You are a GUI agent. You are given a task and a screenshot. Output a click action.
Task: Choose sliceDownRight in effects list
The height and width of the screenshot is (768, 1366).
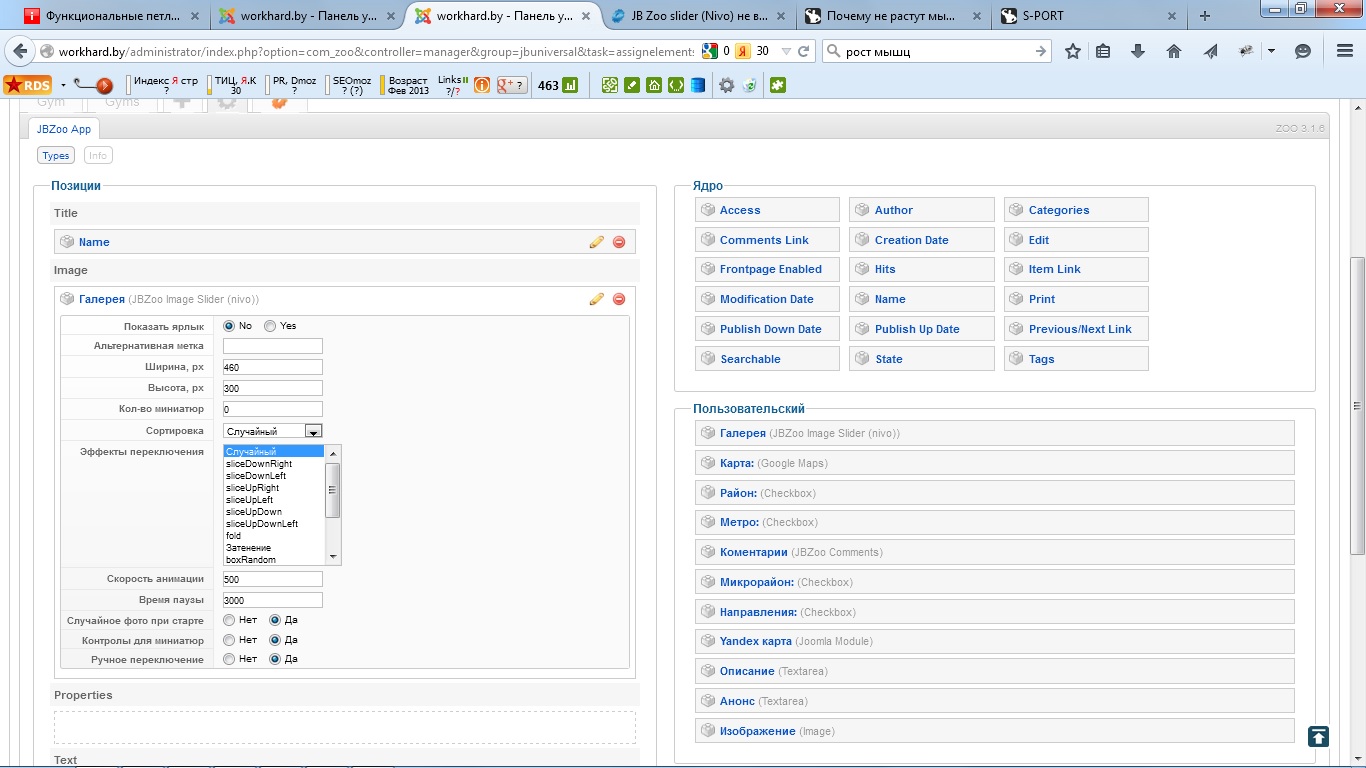click(x=259, y=464)
